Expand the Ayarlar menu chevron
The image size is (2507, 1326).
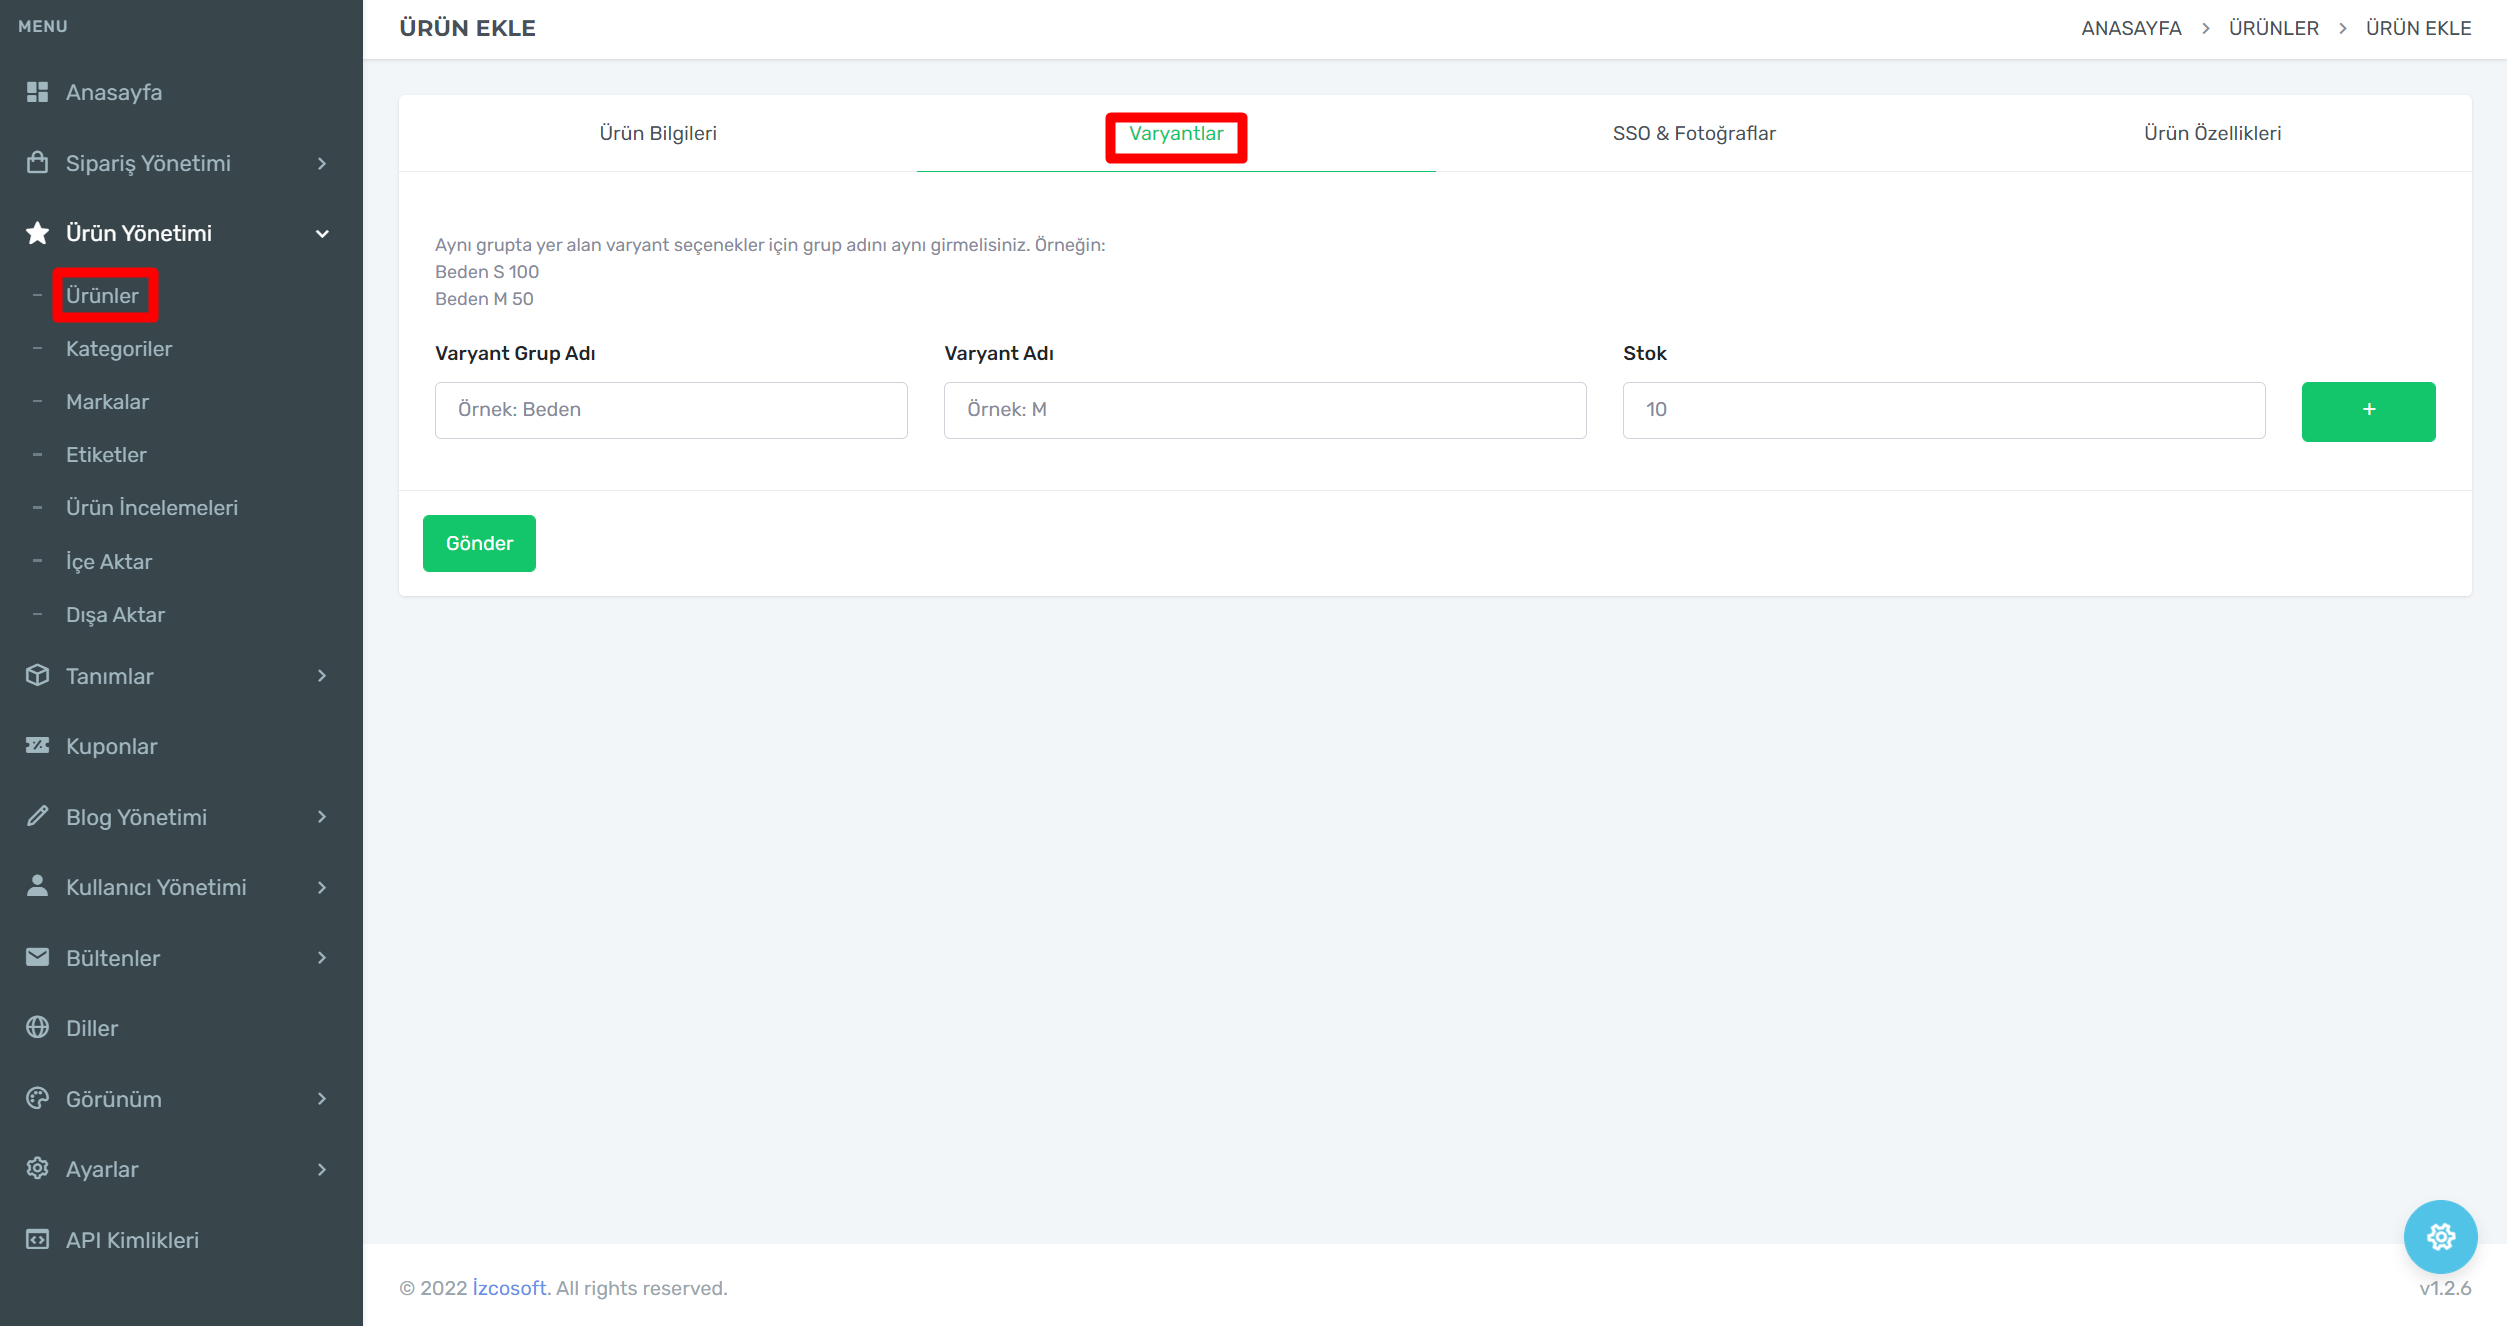[322, 1169]
